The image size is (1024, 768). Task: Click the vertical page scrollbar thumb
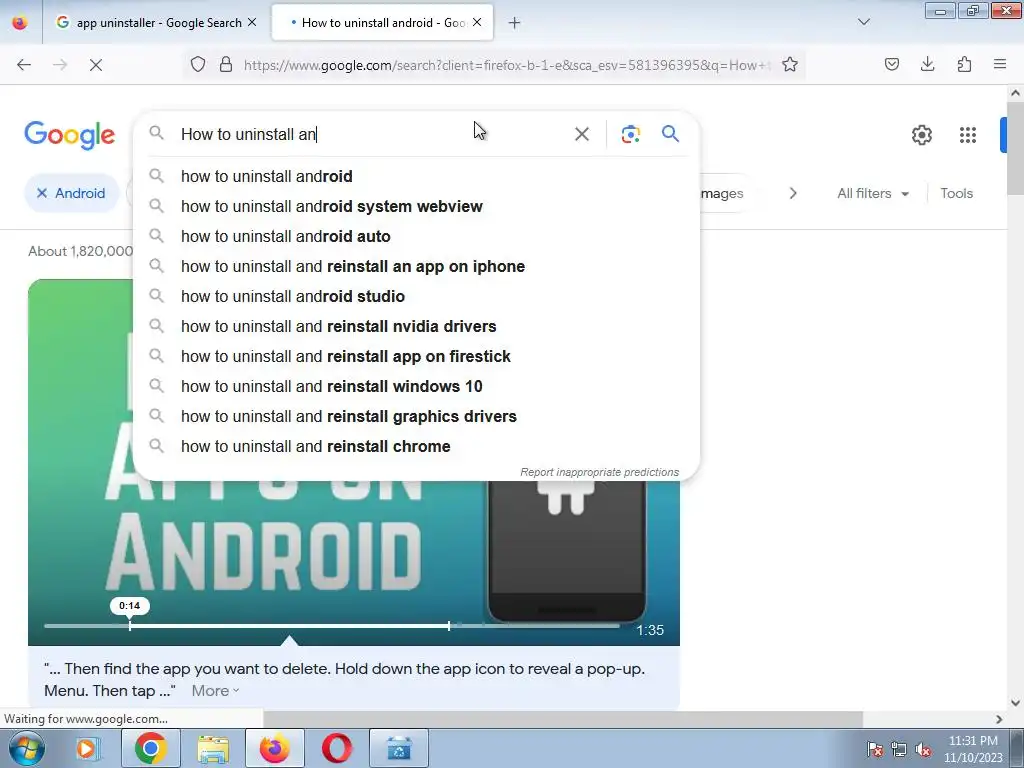click(1015, 148)
